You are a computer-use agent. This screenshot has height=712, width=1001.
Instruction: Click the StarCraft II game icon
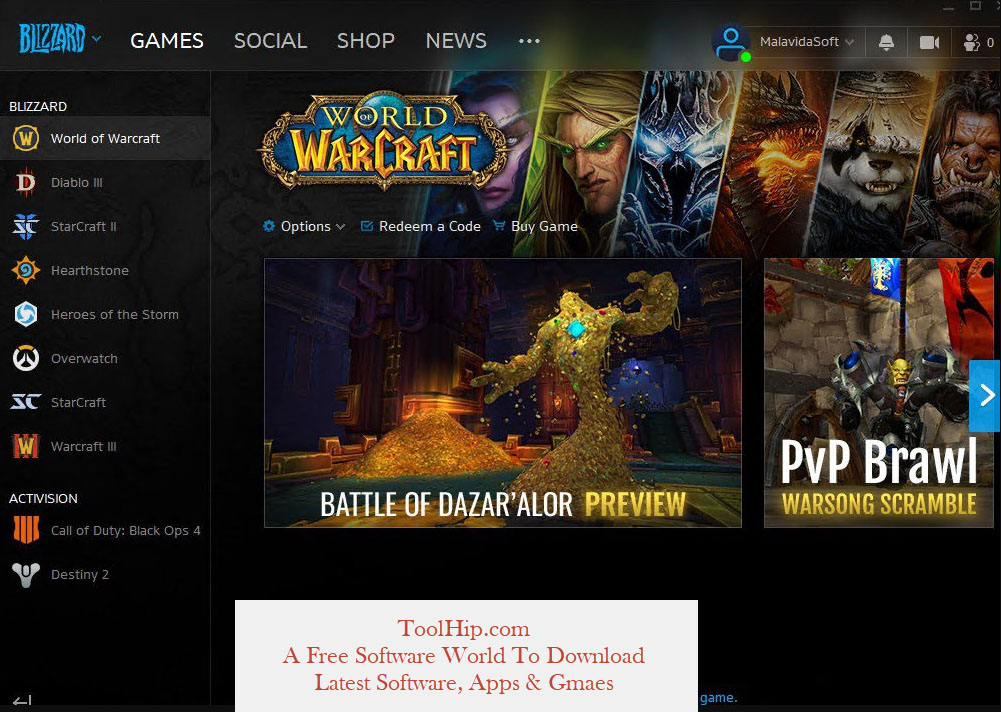point(26,226)
